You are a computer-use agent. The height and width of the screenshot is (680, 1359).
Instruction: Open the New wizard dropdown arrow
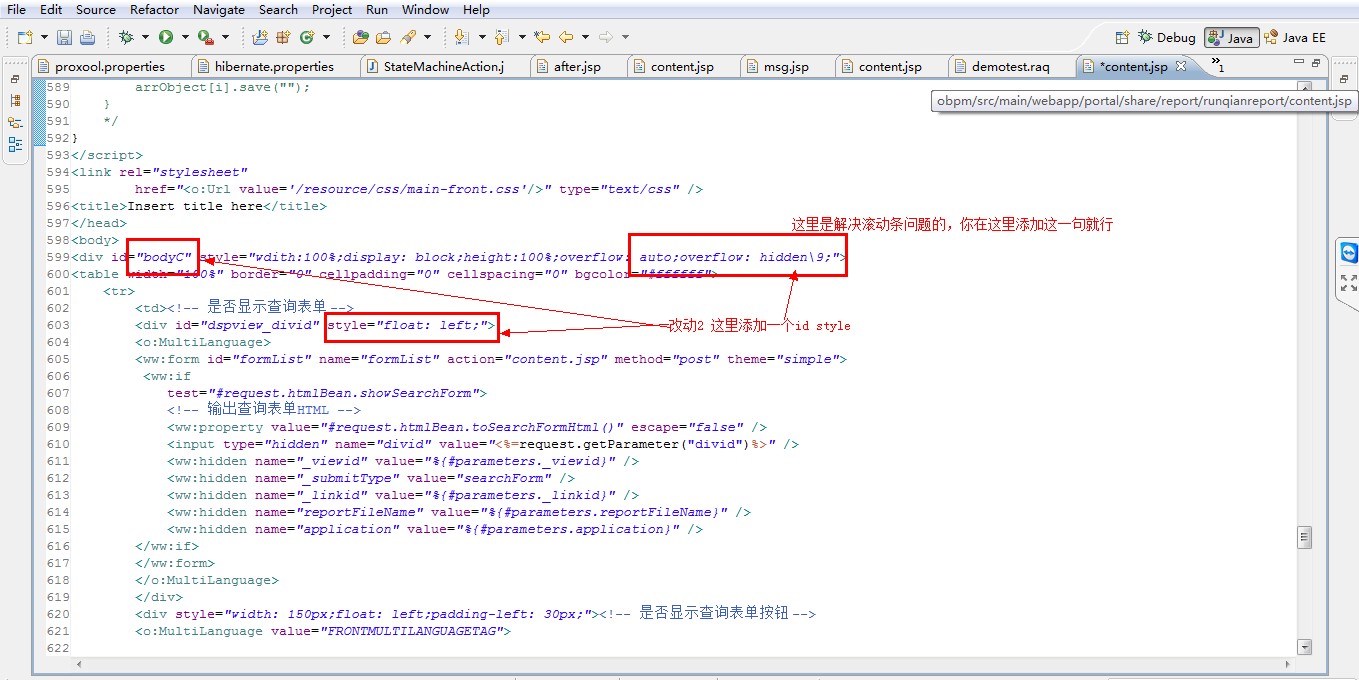click(x=43, y=37)
